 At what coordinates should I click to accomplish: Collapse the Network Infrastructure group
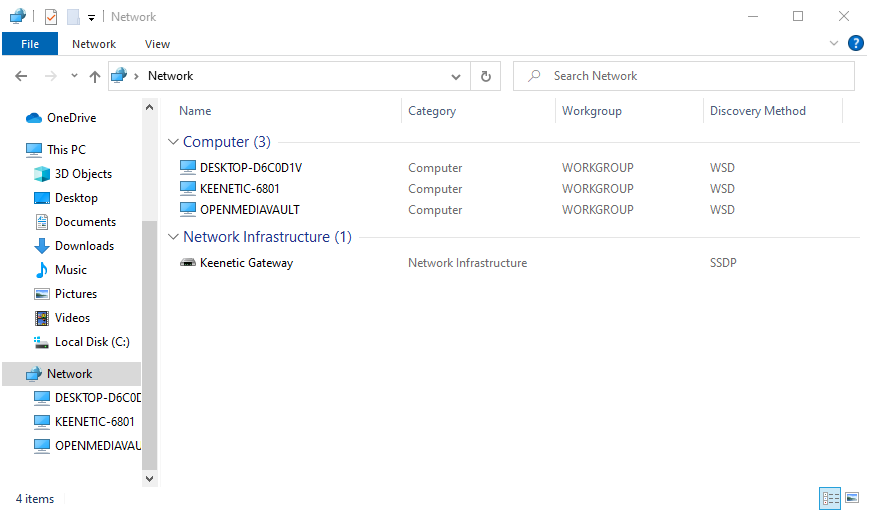pos(174,237)
